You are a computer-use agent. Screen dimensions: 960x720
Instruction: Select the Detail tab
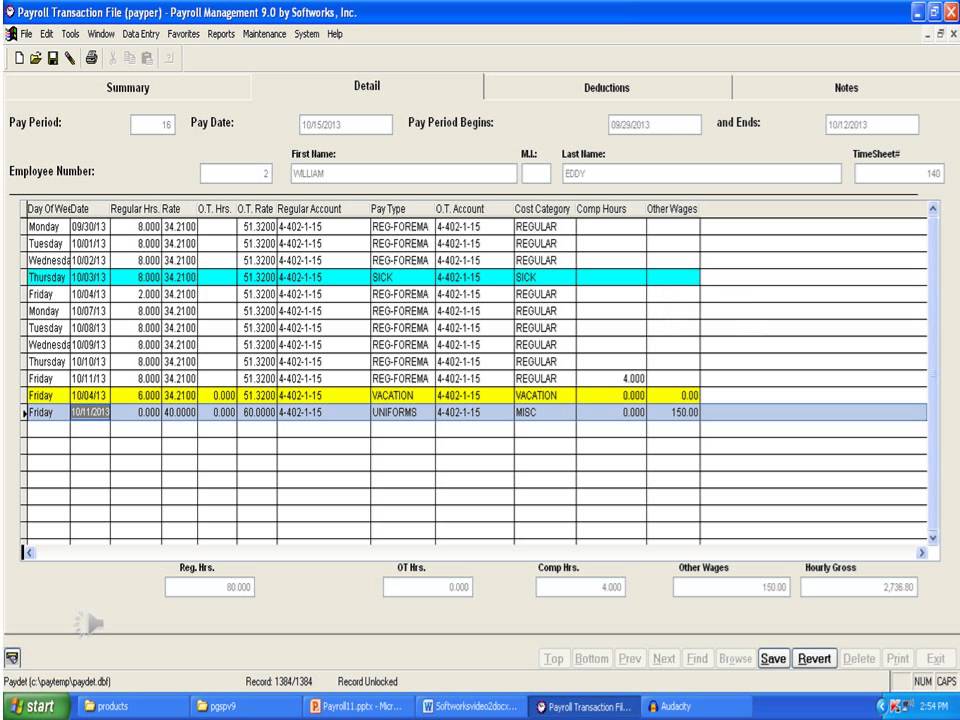pyautogui.click(x=367, y=86)
